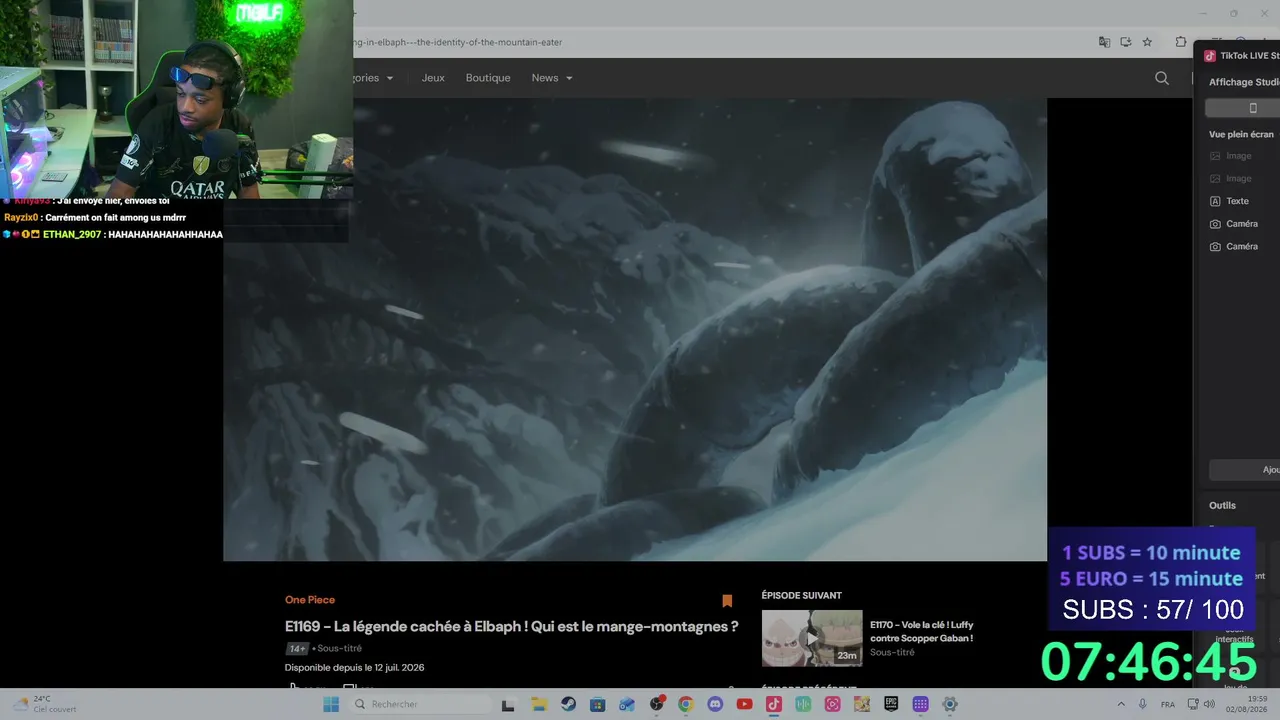Open Discord from the taskbar
Image resolution: width=1280 pixels, height=720 pixels.
click(715, 704)
